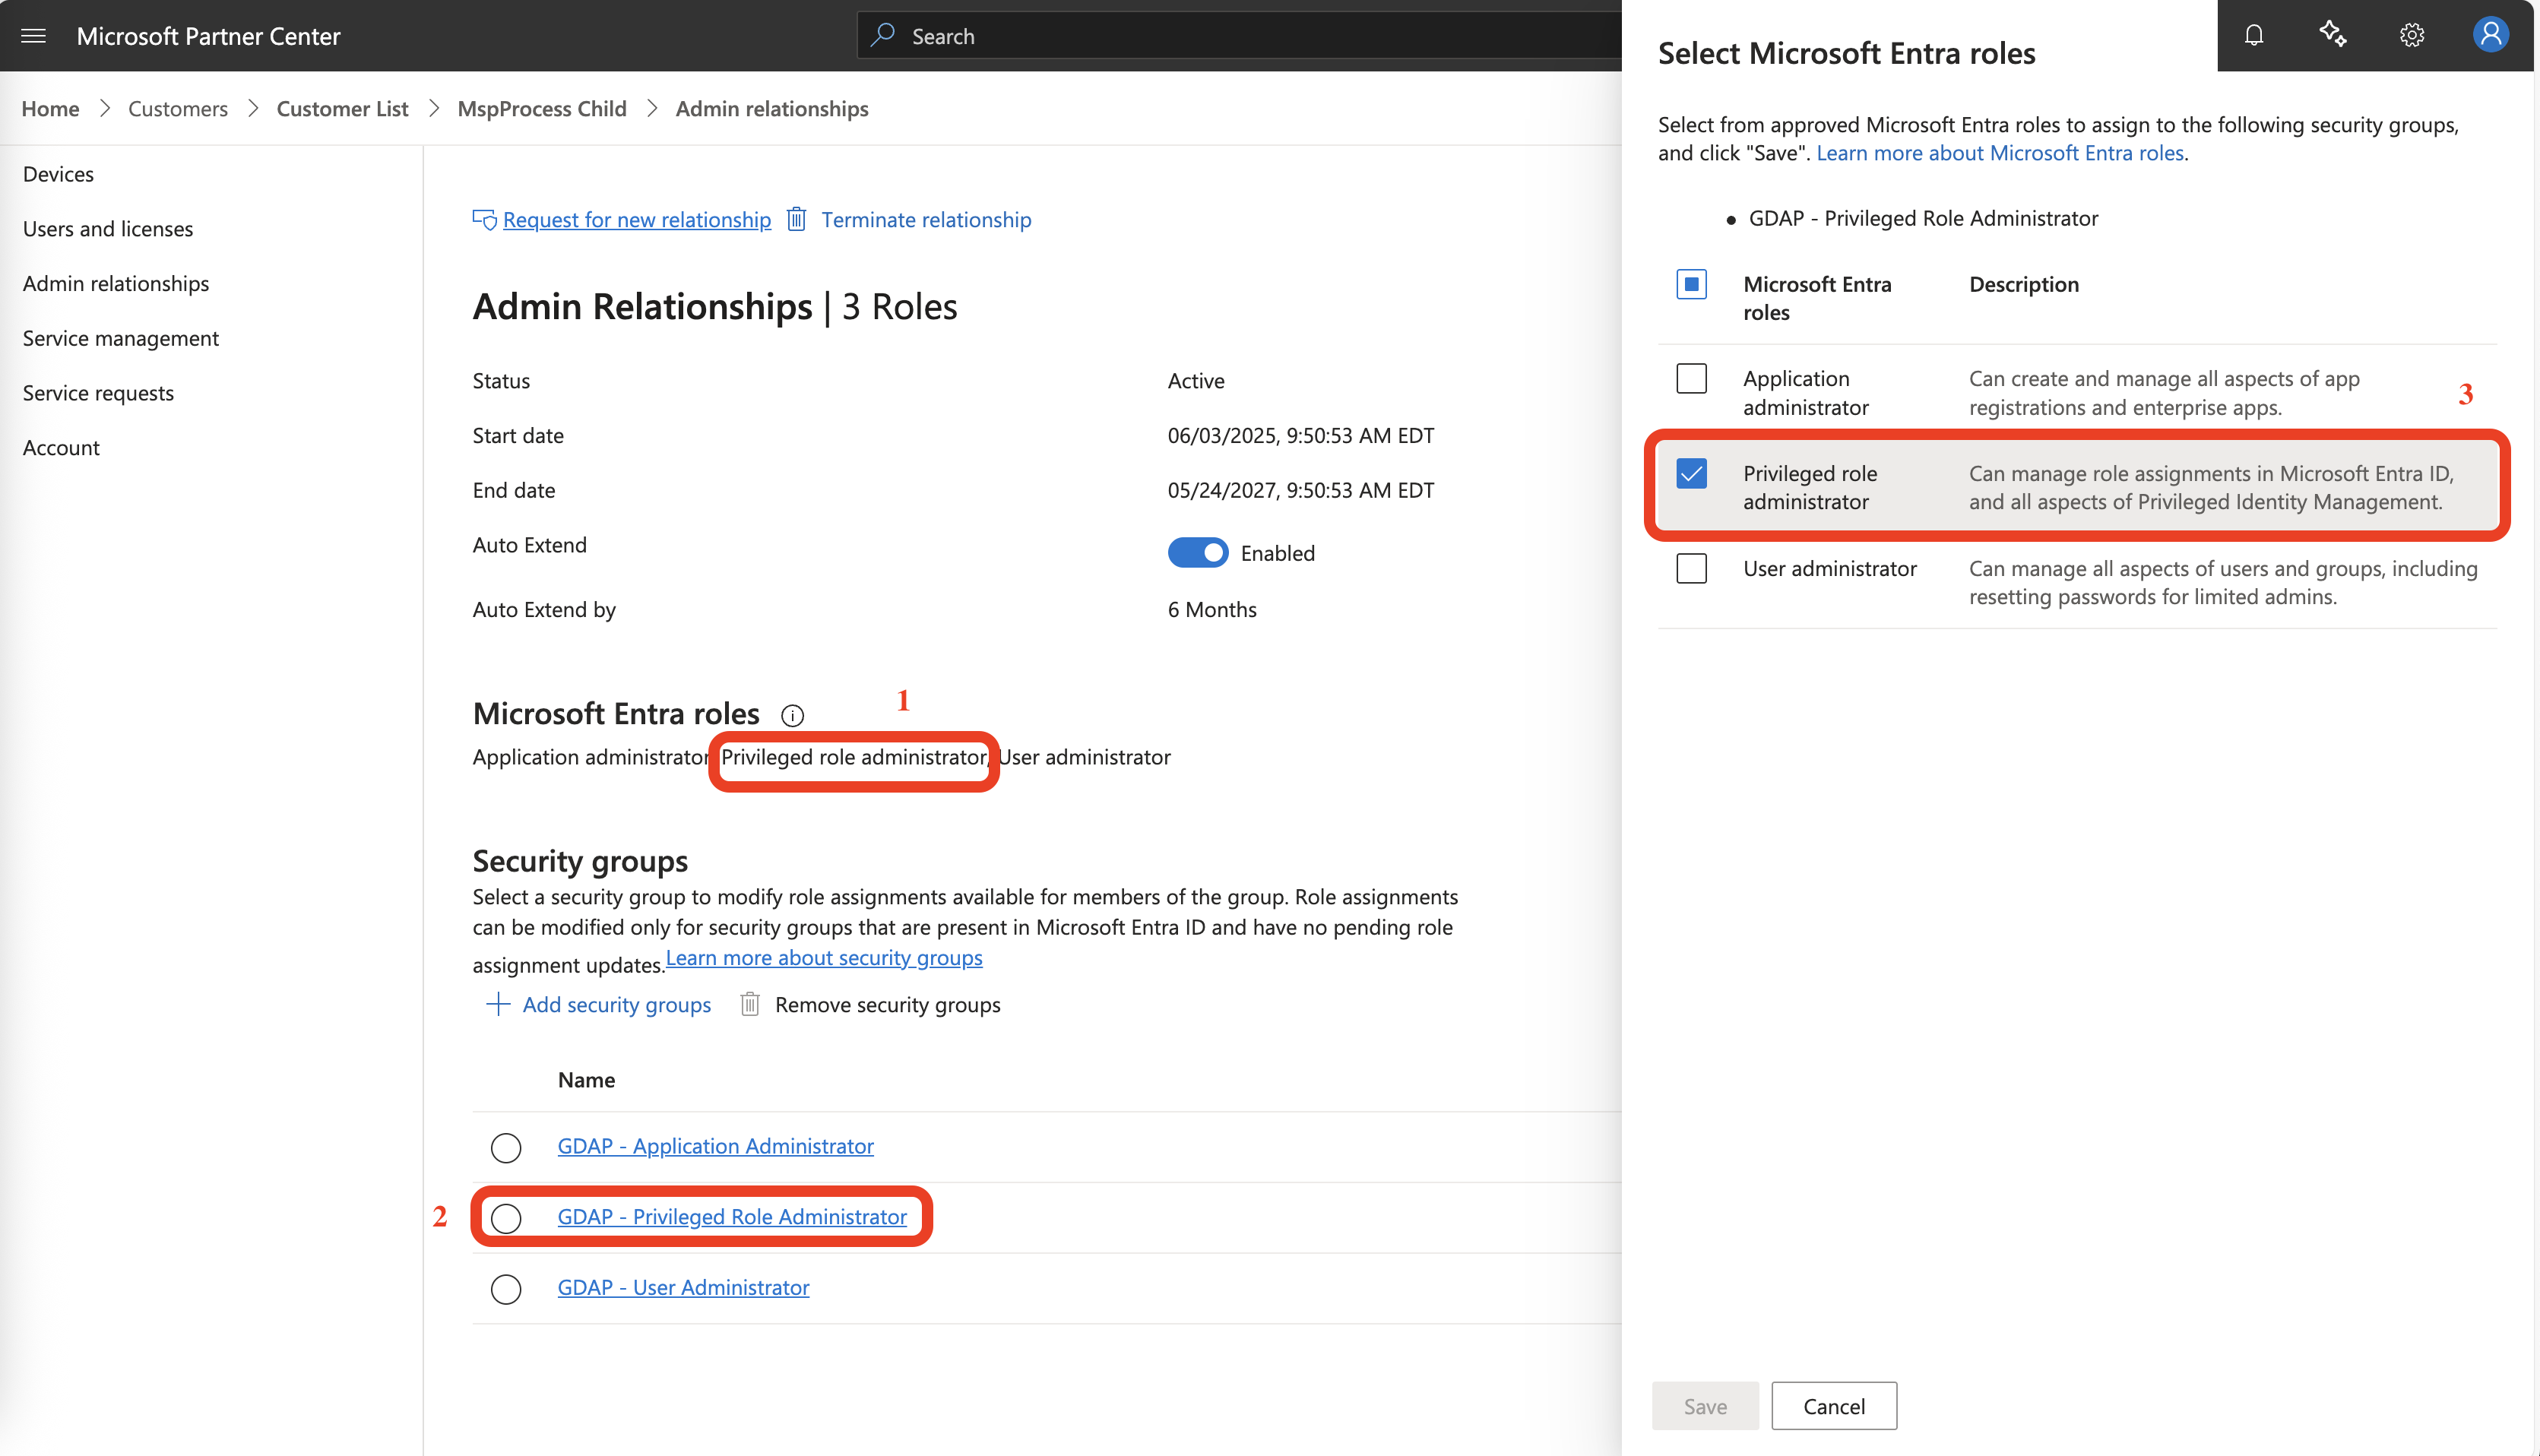Open the notifications bell
Screen dimensions: 2540x1456
tap(2253, 35)
